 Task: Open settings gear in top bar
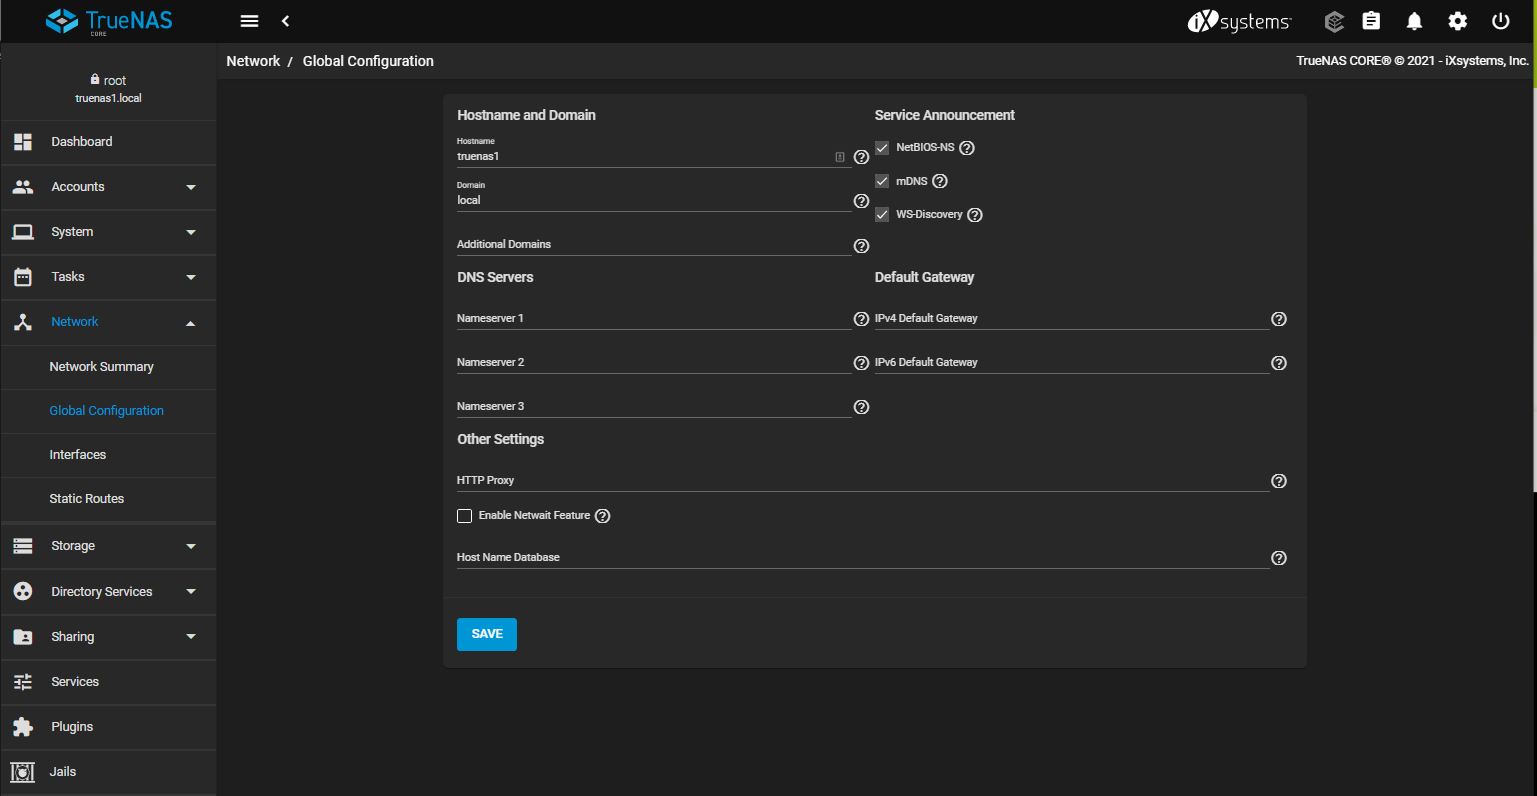coord(1457,21)
